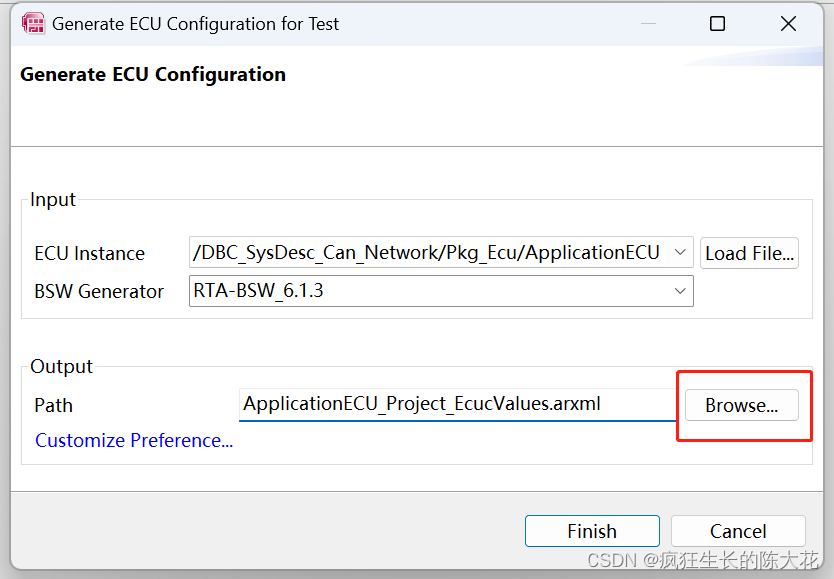
Task: Maximize the dialog window
Action: coord(717,23)
